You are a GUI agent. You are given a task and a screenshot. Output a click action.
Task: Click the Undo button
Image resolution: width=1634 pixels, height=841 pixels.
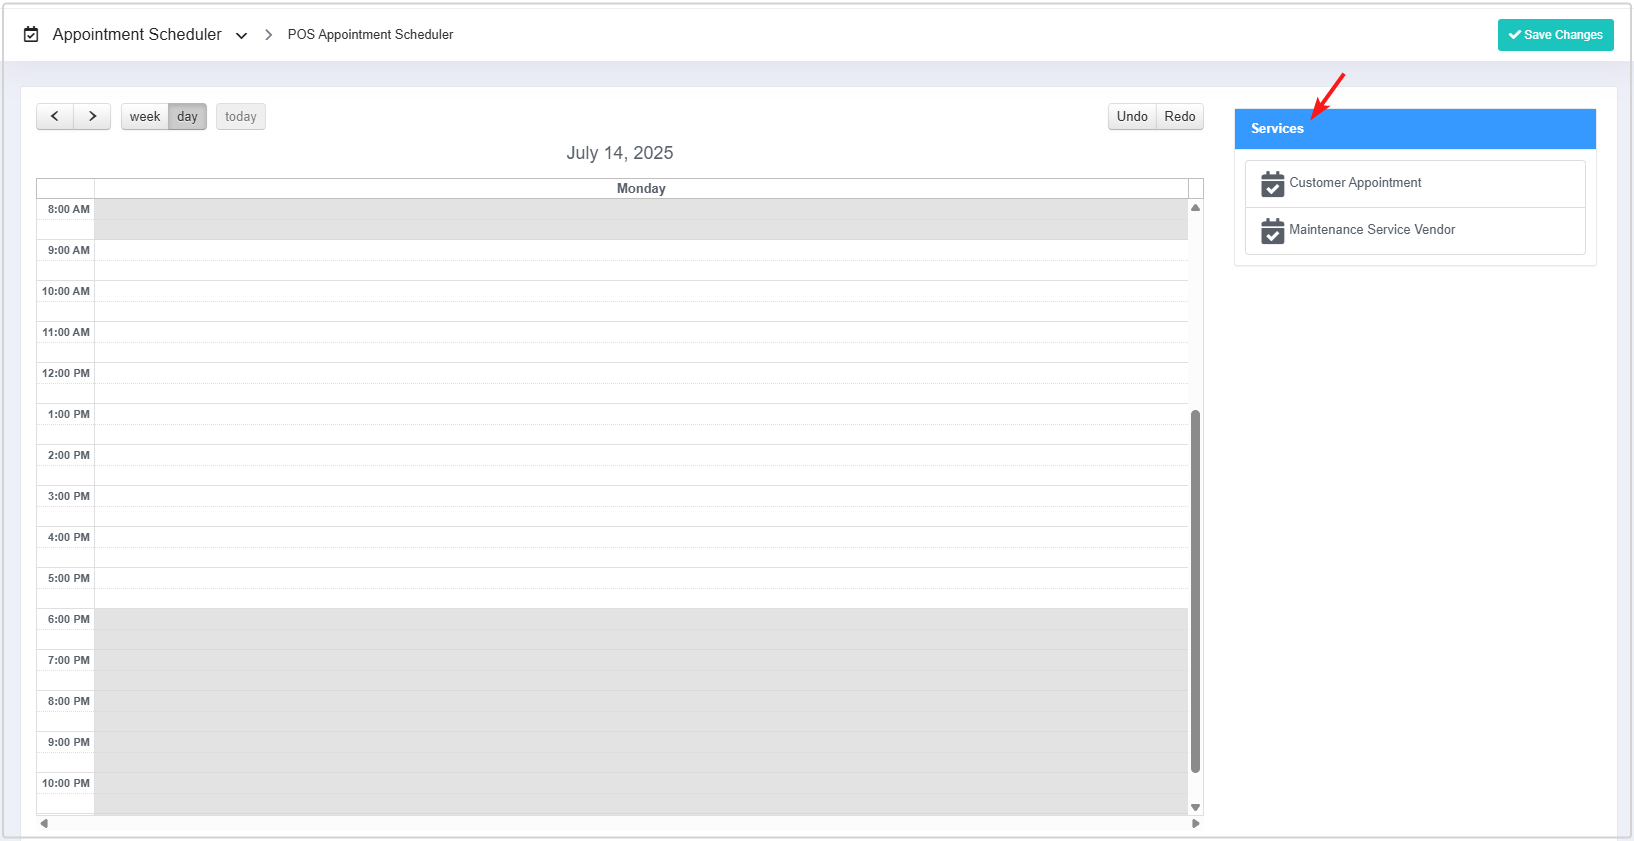[1132, 117]
